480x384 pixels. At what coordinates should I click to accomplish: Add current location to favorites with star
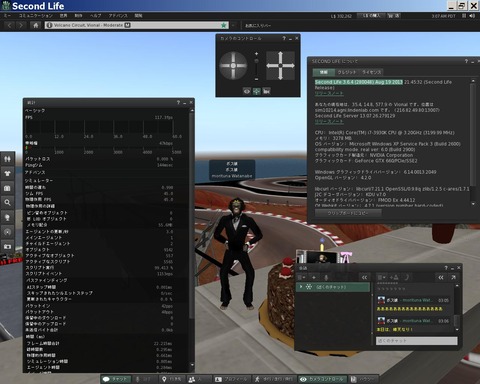tap(224, 25)
